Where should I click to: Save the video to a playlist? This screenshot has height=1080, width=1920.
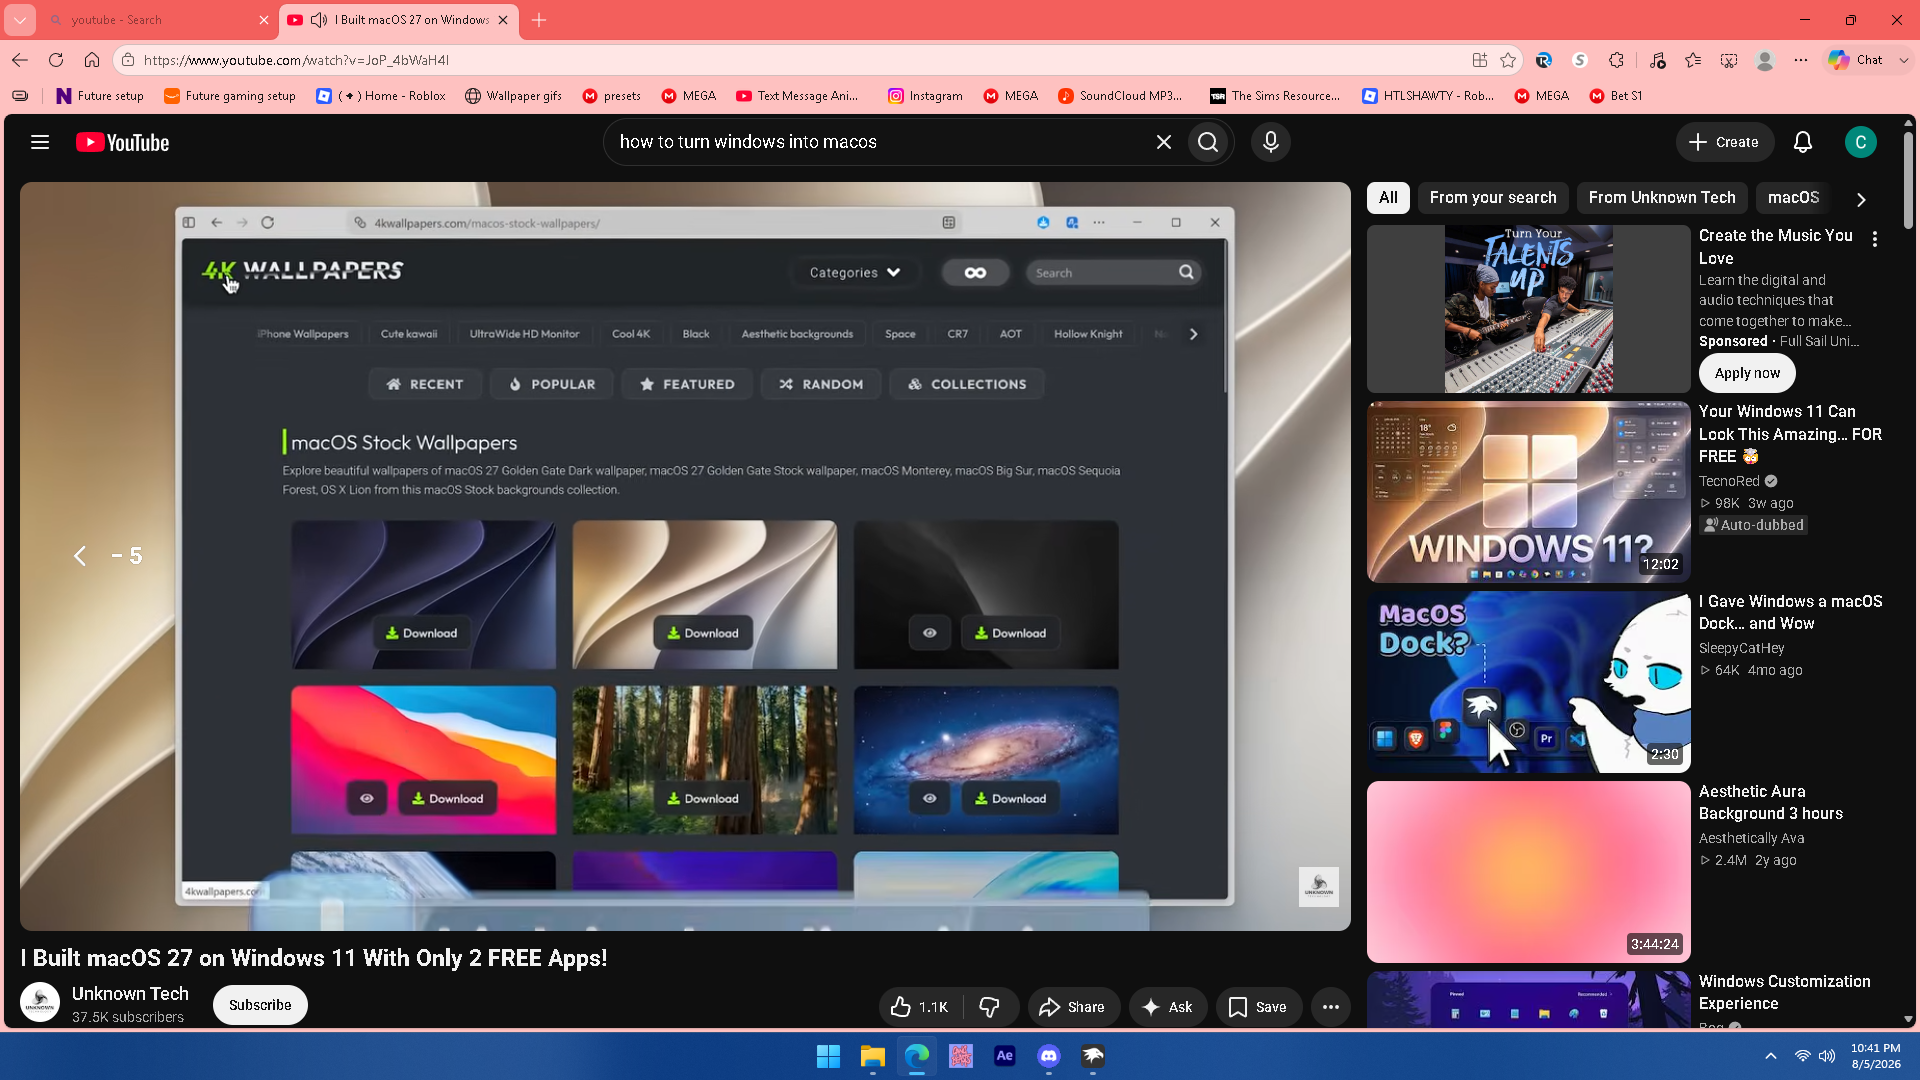click(x=1258, y=1007)
